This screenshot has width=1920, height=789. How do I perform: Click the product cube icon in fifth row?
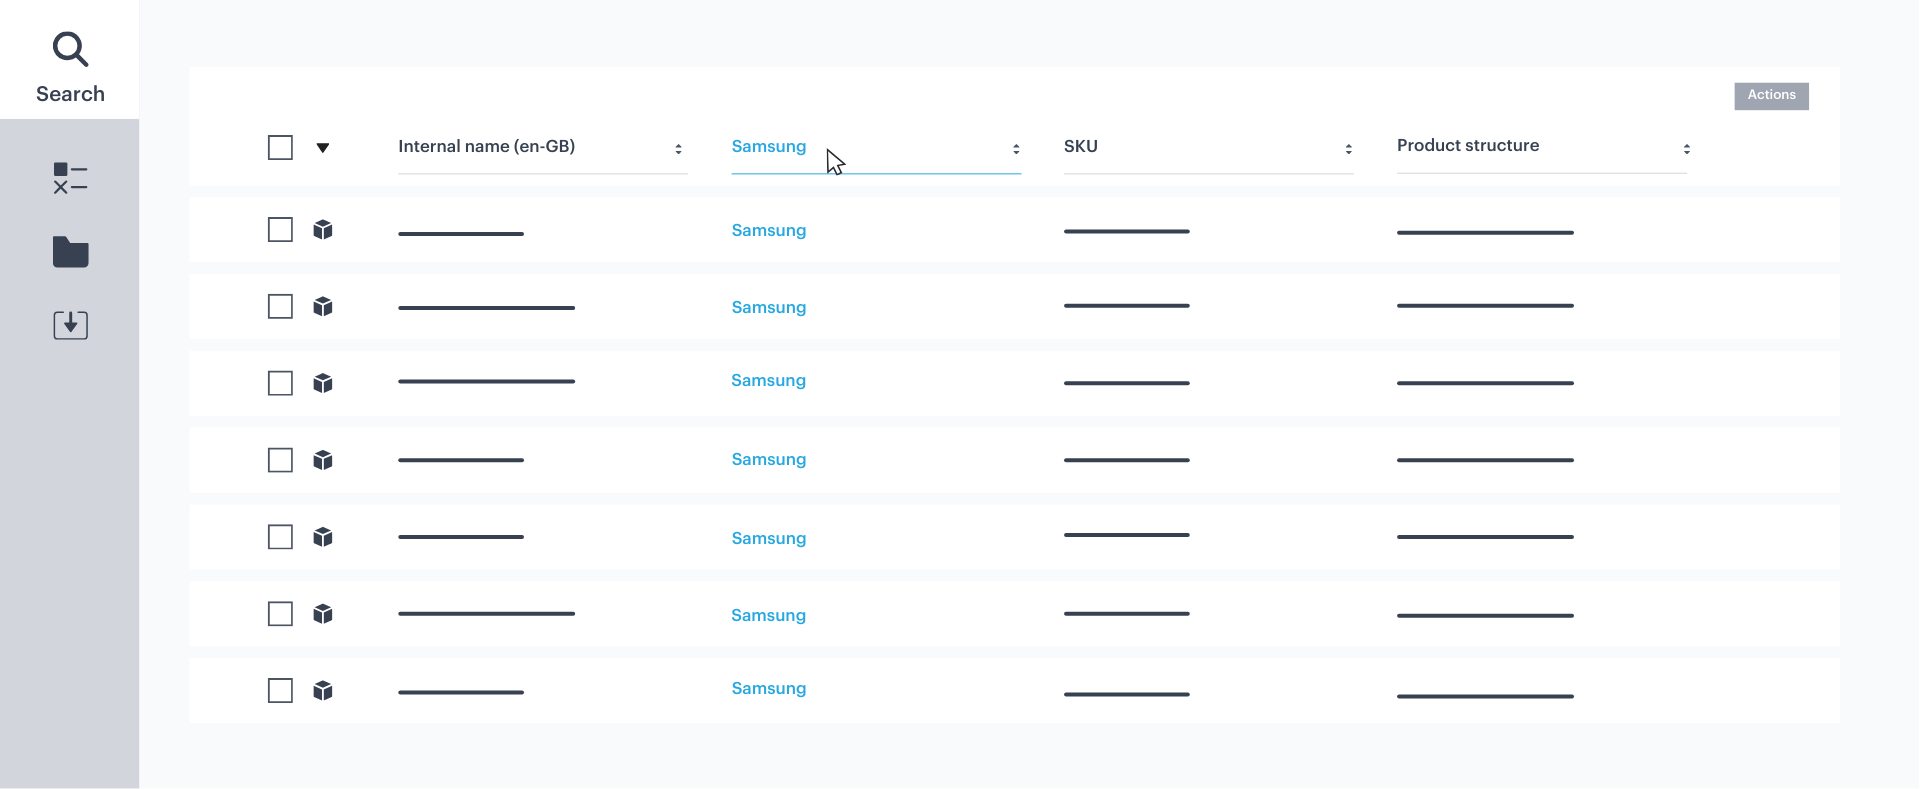click(x=322, y=537)
